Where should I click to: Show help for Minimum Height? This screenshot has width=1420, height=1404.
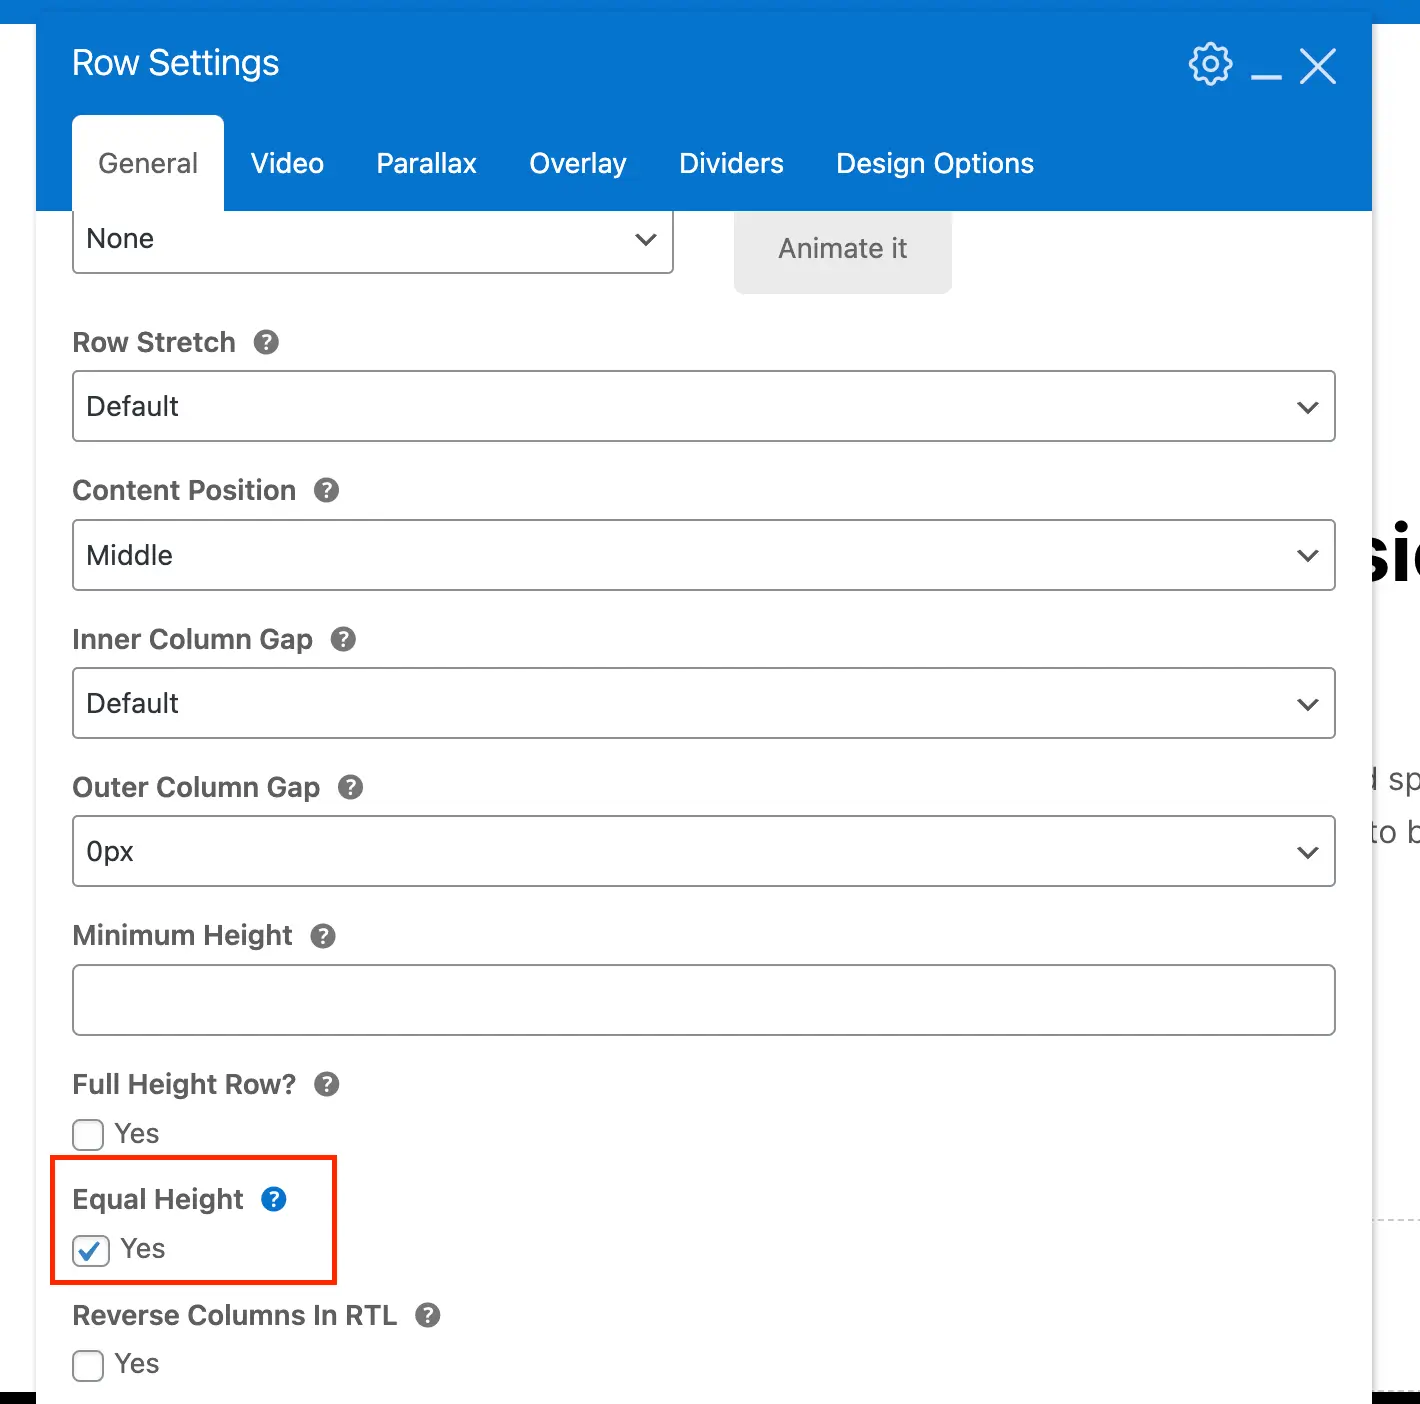click(x=323, y=936)
